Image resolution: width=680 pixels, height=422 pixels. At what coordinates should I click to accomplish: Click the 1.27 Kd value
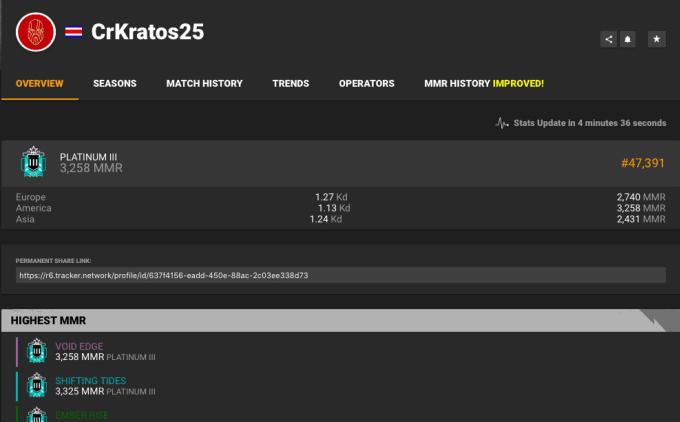(x=331, y=197)
